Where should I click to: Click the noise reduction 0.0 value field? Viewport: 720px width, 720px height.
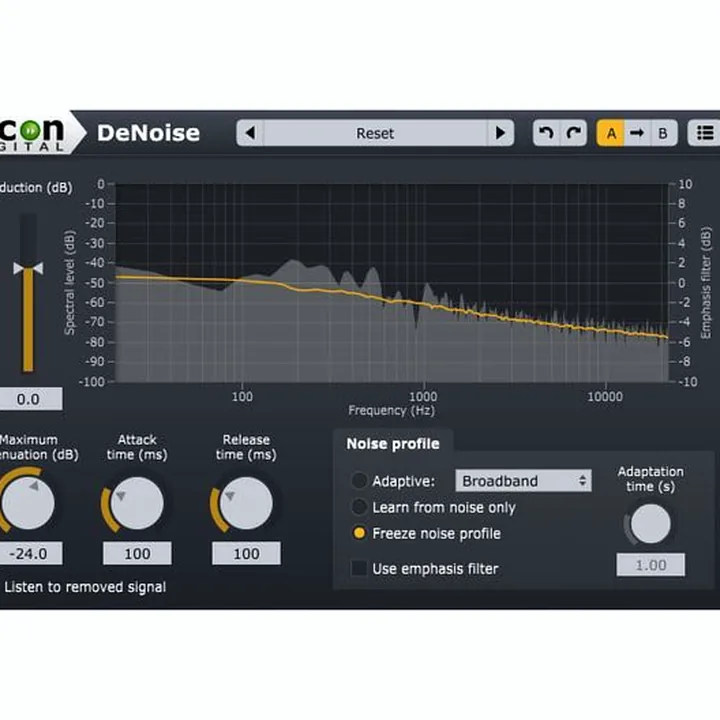click(x=30, y=399)
